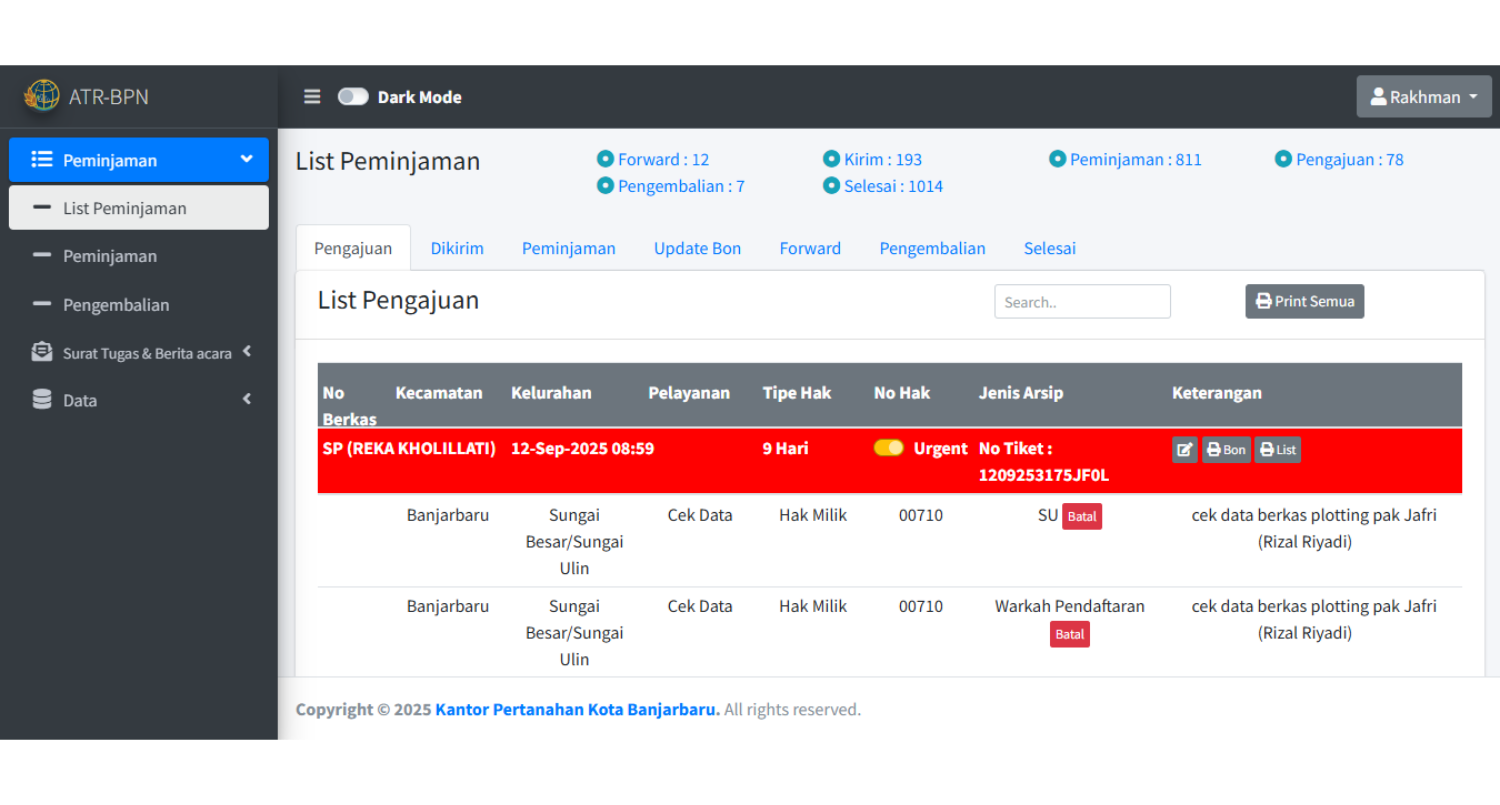The height and width of the screenshot is (805, 1500).
Task: Click the edit icon in red row
Action: pos(1184,450)
